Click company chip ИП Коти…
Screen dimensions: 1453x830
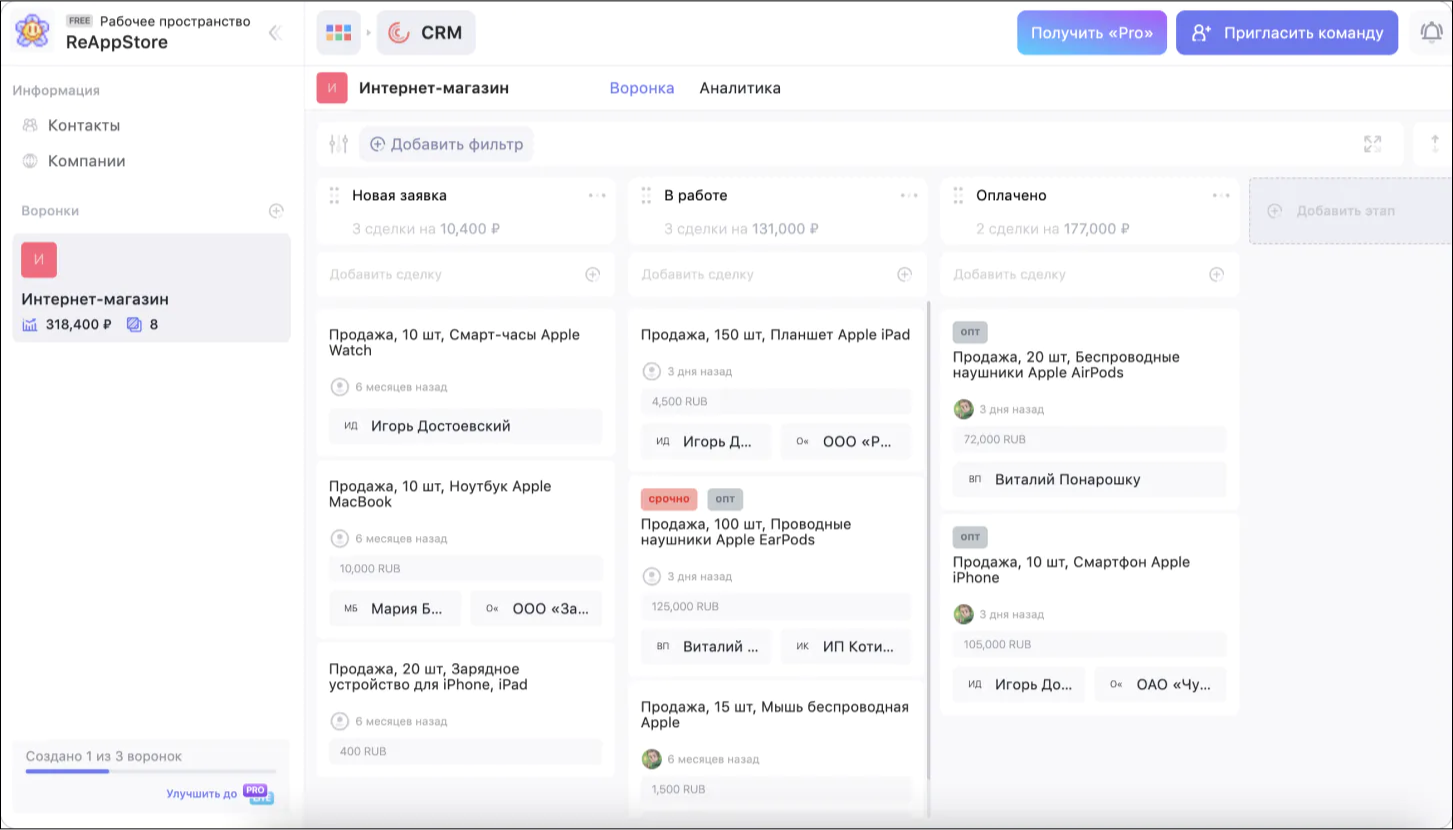tap(846, 646)
